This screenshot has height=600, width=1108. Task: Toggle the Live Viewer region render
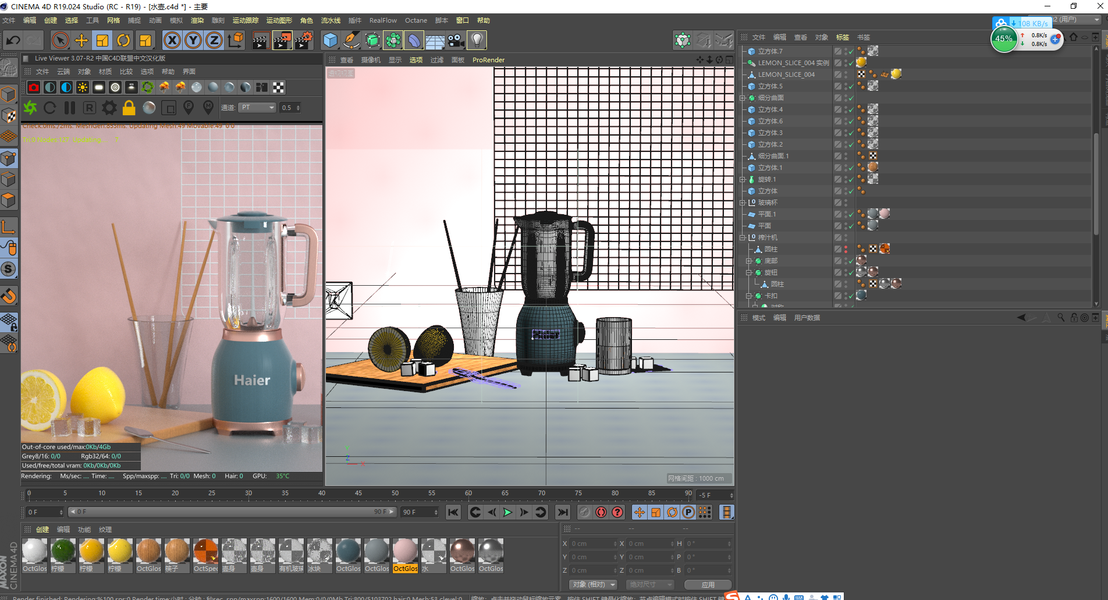pos(168,107)
